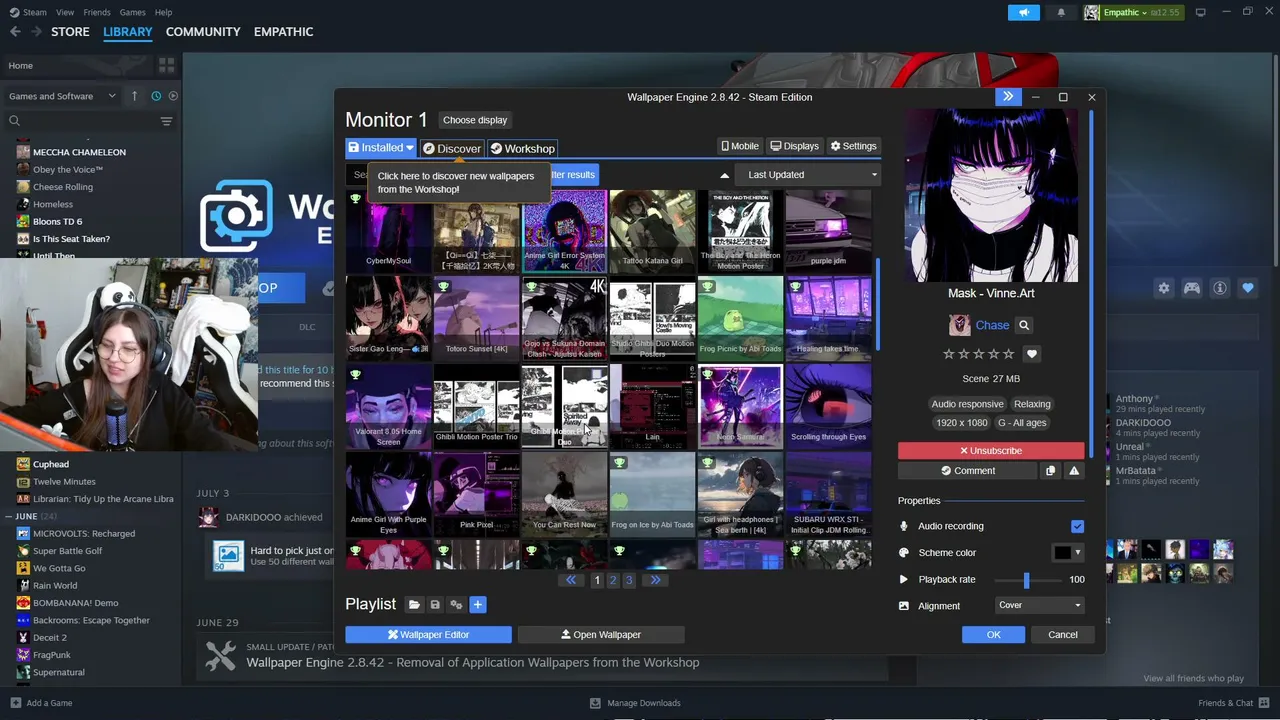Open the COMMUNITY tab in Steam
This screenshot has width=1280, height=720.
(x=203, y=32)
